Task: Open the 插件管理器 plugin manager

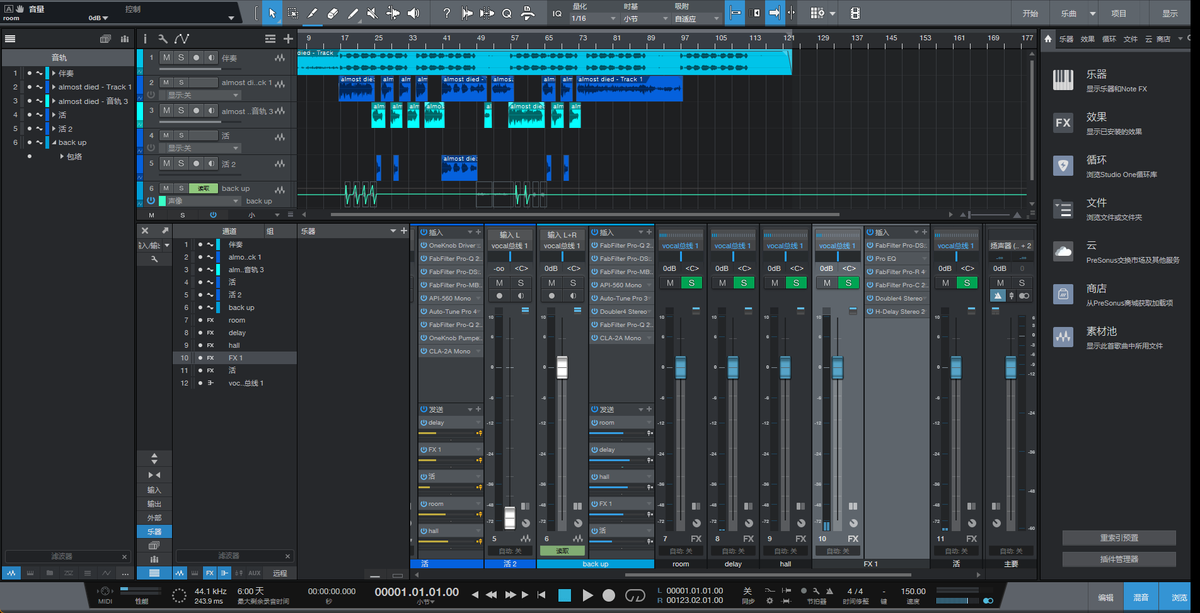Action: pos(1118,557)
